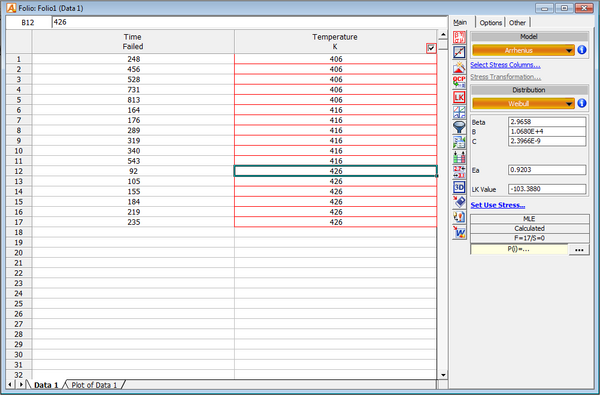Open the four-panel overlay plots icon
This screenshot has width=600, height=395.
tap(459, 112)
